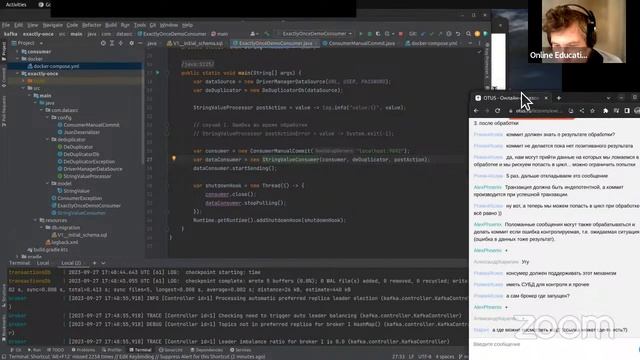Screen dimensions: 640x360
Task: Open the IDE search everywhere magnifier
Action: 468,34
